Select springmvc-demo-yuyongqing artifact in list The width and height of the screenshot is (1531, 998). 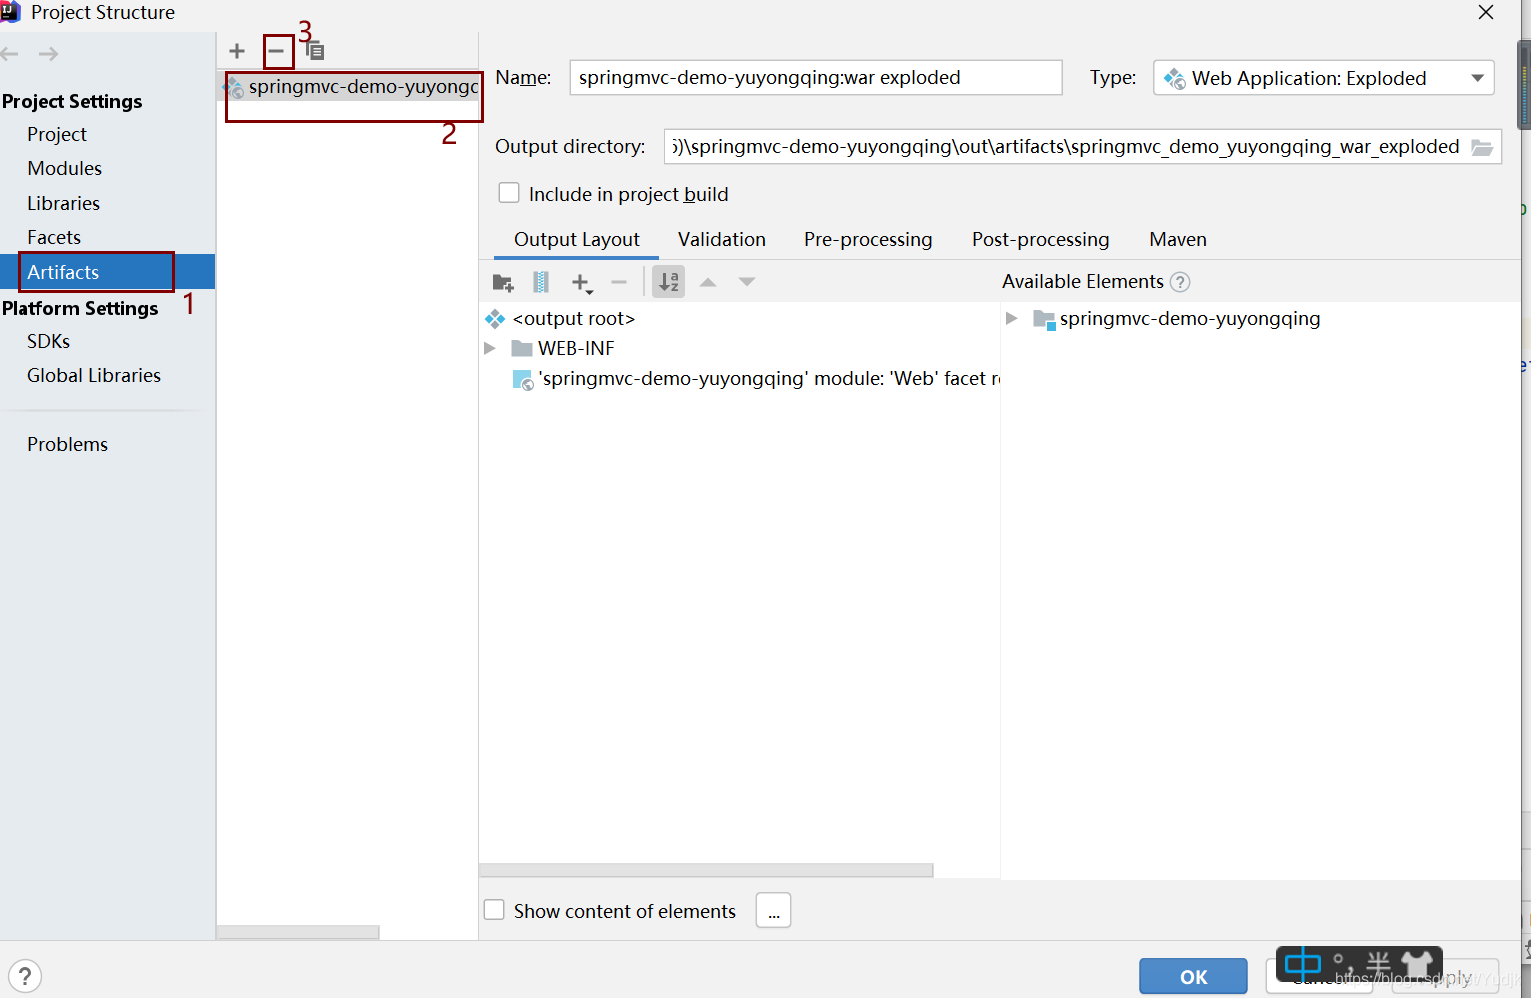(350, 86)
